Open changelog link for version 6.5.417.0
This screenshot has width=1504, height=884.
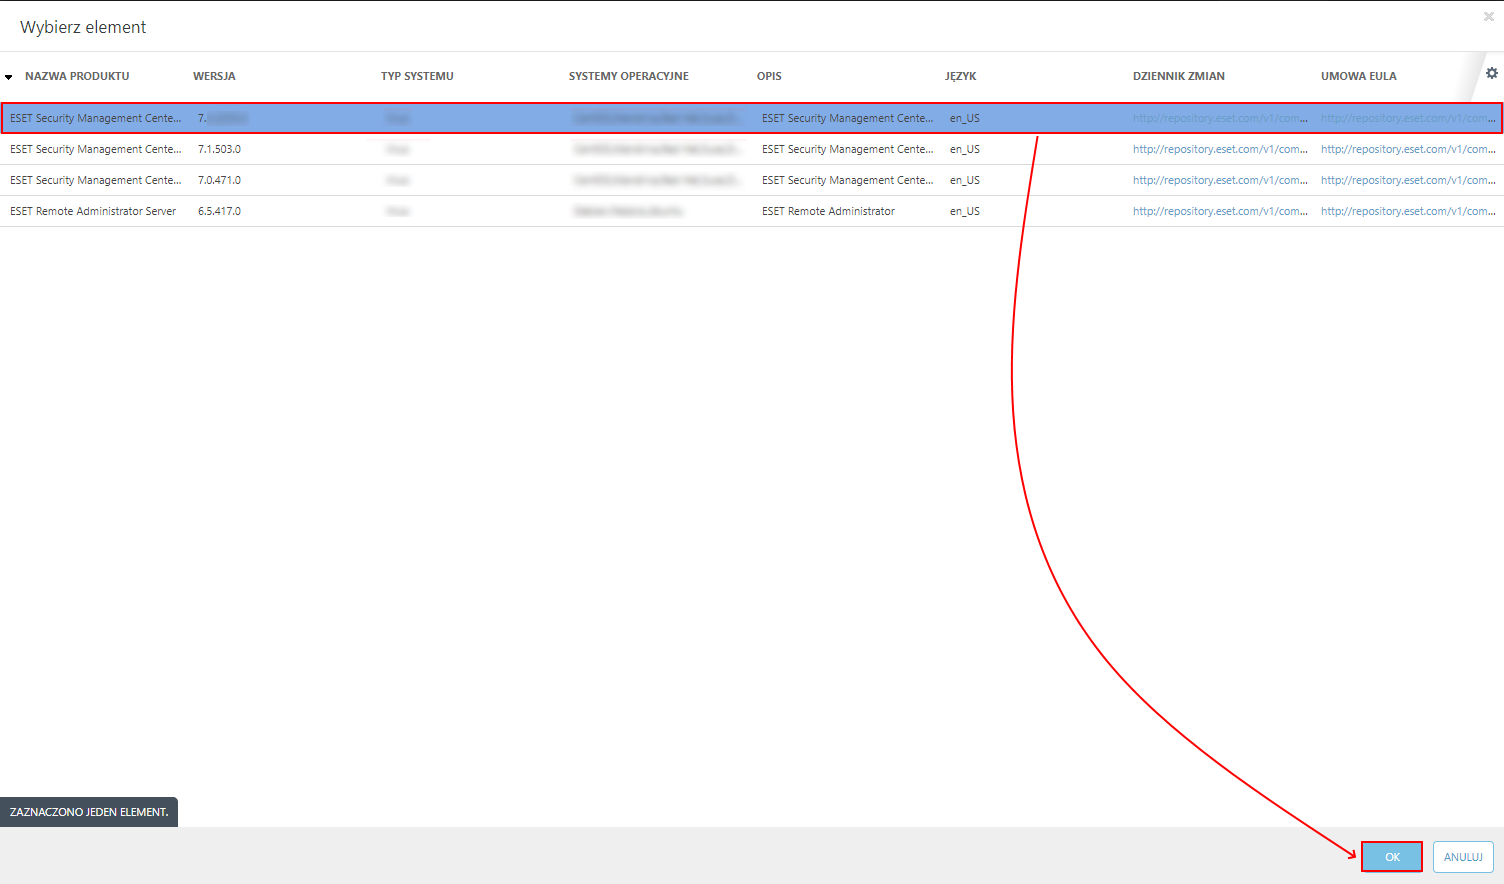click(1219, 211)
